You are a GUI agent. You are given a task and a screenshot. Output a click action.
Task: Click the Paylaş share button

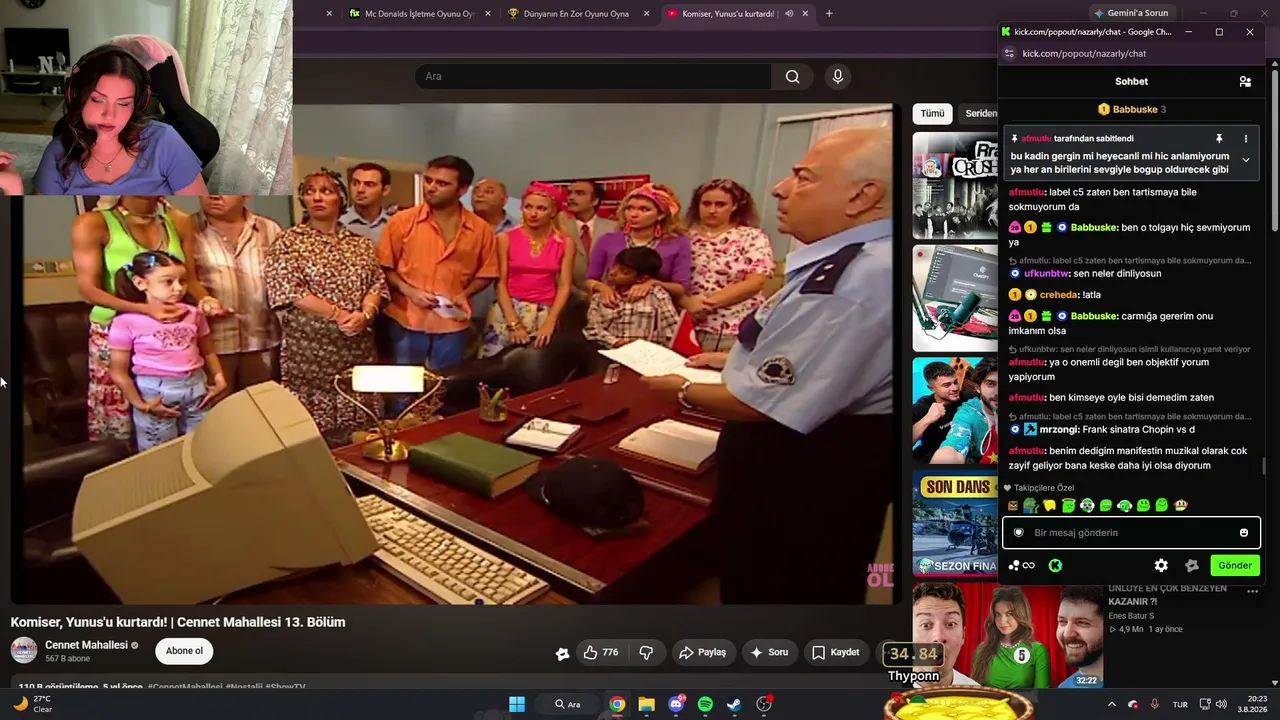click(x=702, y=652)
